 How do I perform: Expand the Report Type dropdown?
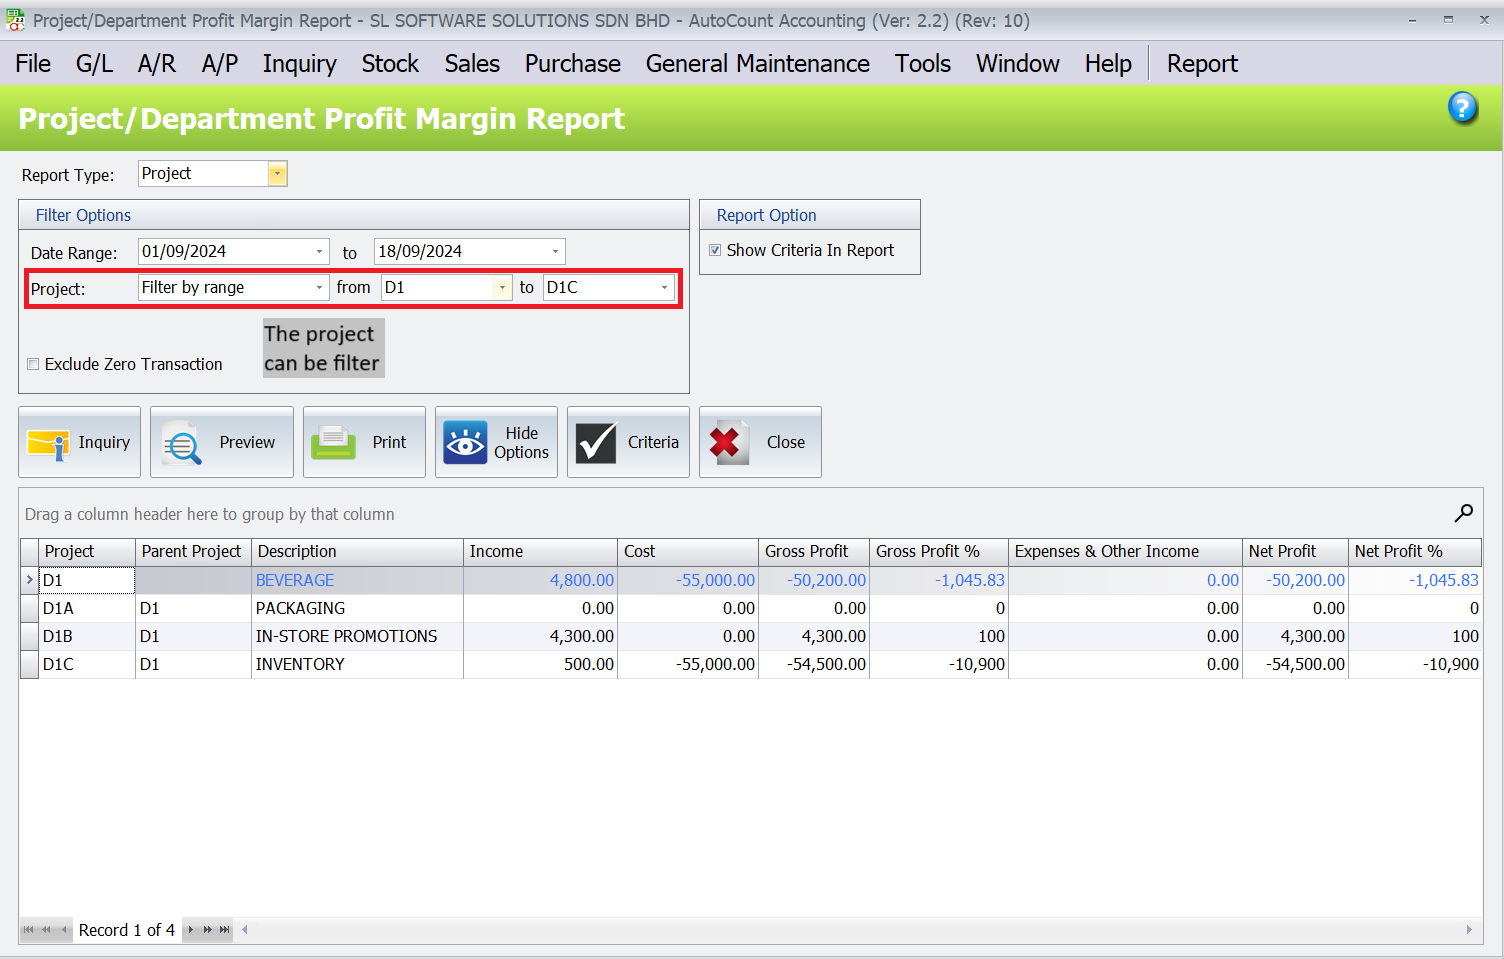[277, 174]
